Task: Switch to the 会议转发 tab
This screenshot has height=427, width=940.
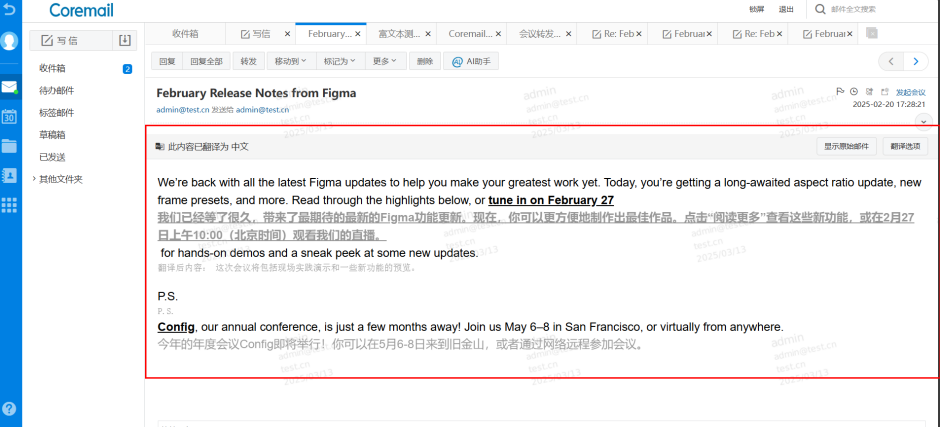Action: [540, 33]
